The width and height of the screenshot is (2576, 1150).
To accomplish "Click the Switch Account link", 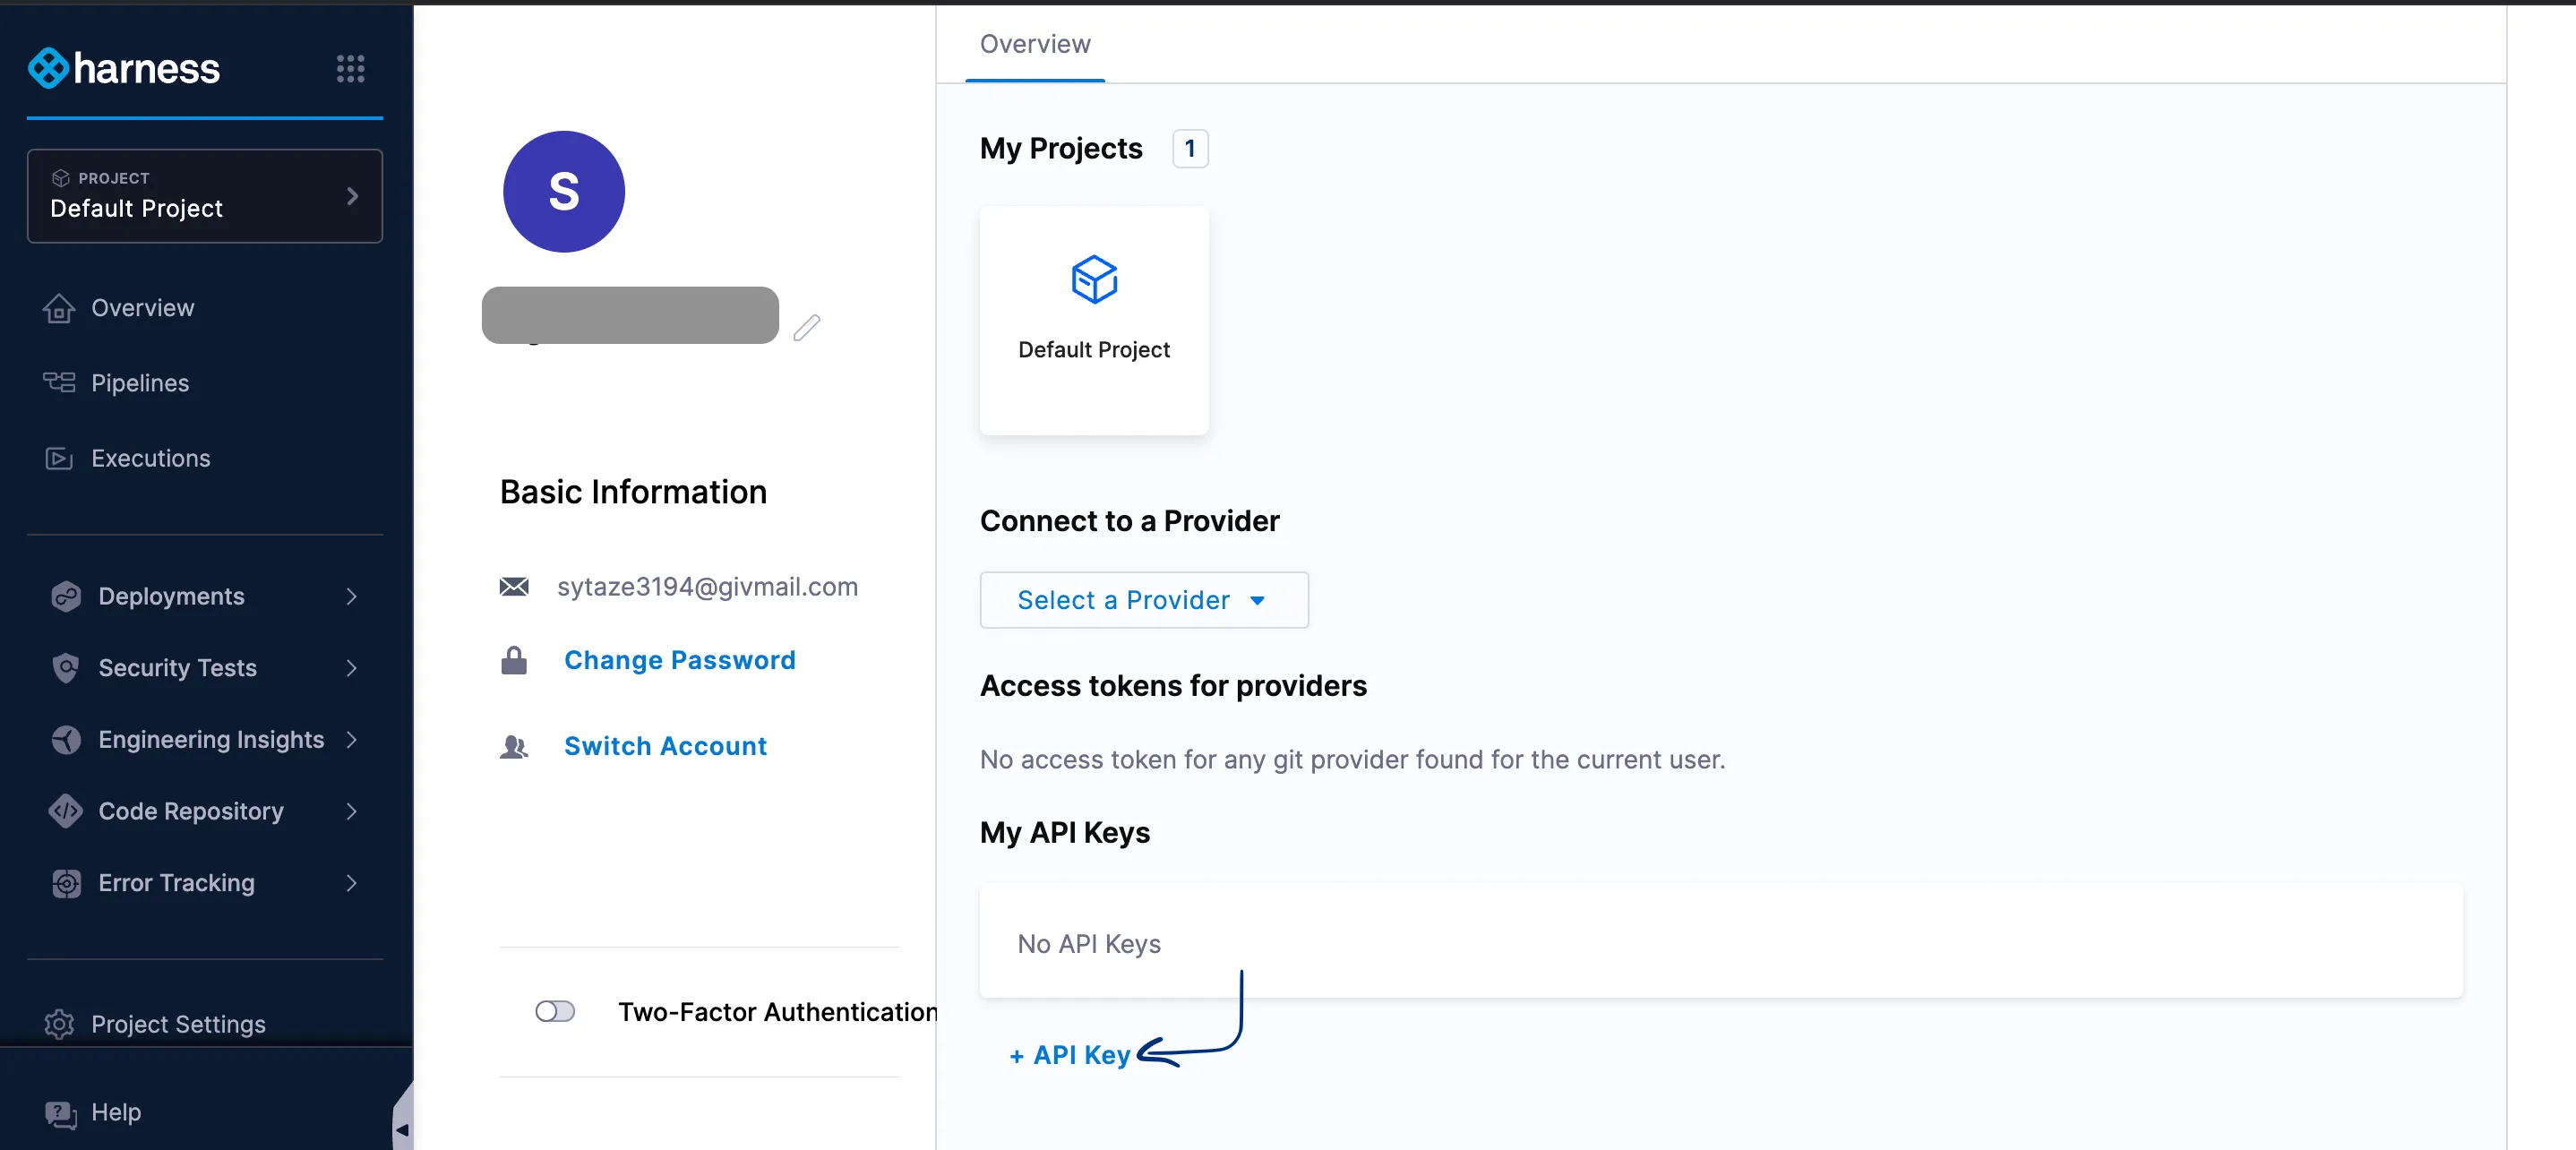I will (x=665, y=746).
